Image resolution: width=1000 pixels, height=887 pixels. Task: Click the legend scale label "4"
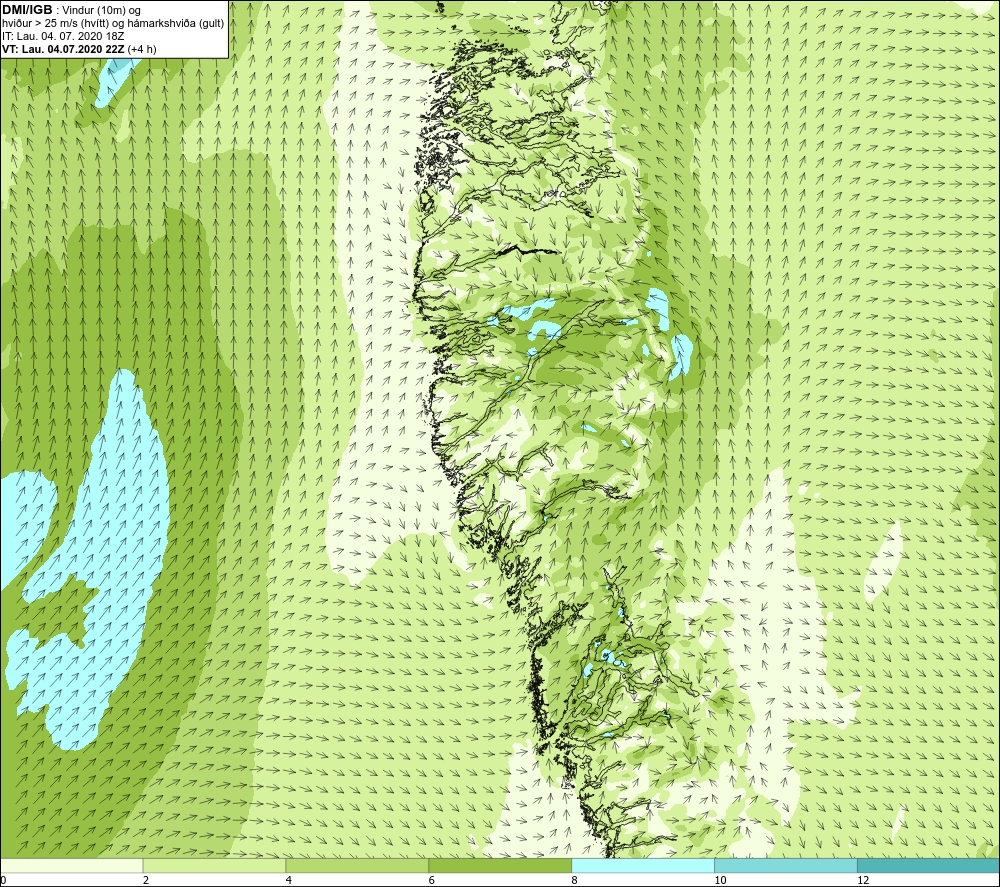[289, 880]
